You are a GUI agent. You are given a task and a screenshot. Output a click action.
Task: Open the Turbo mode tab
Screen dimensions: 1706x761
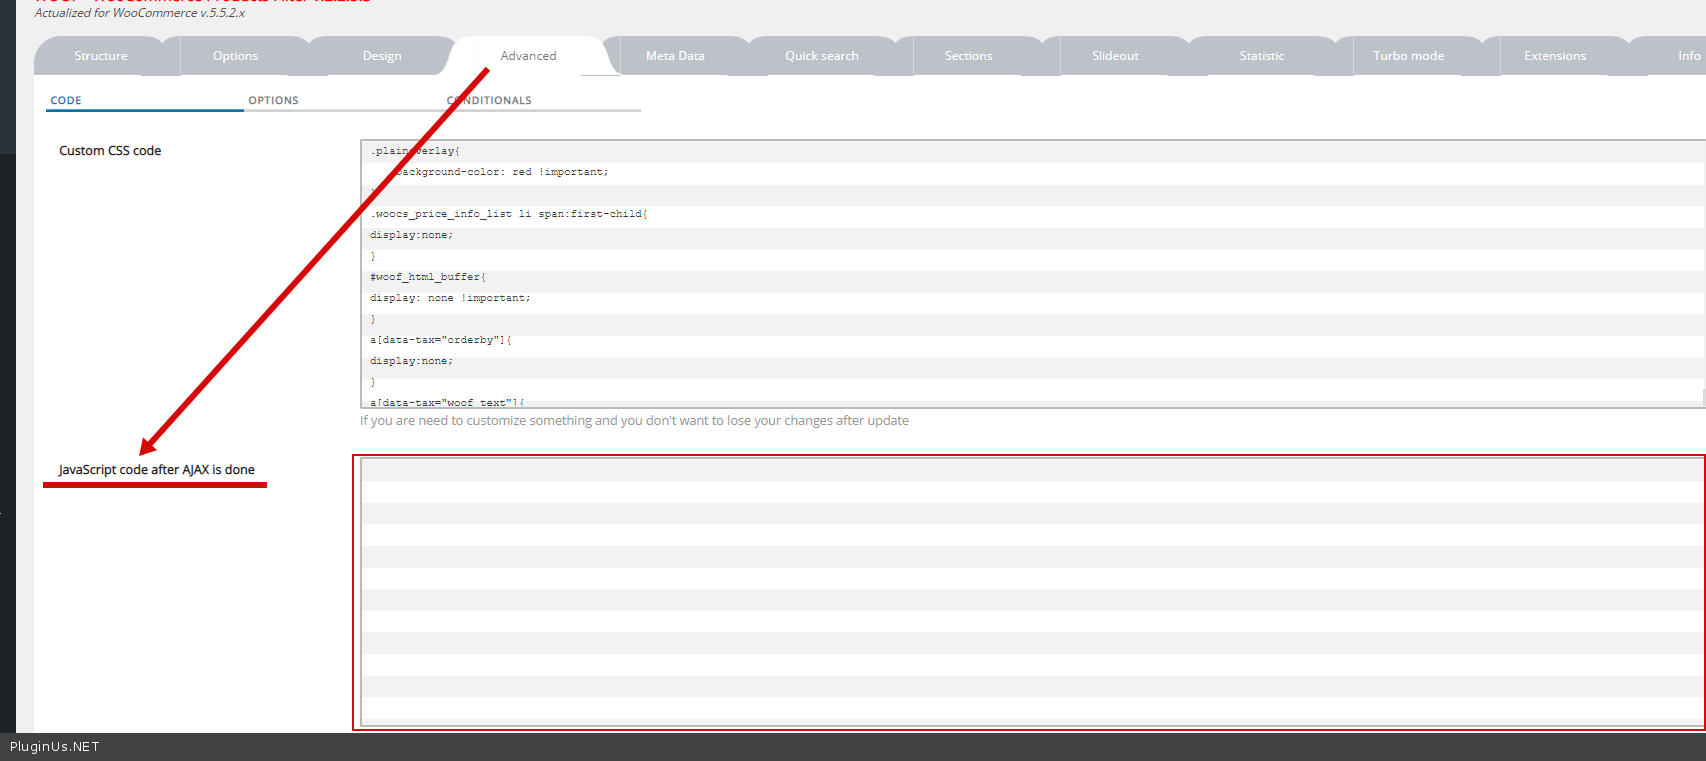[x=1408, y=56]
